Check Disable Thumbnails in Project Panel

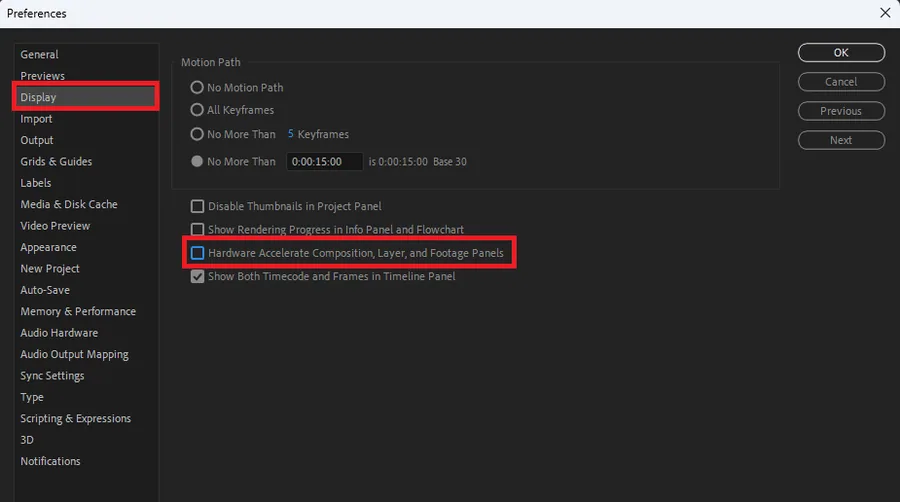[197, 206]
